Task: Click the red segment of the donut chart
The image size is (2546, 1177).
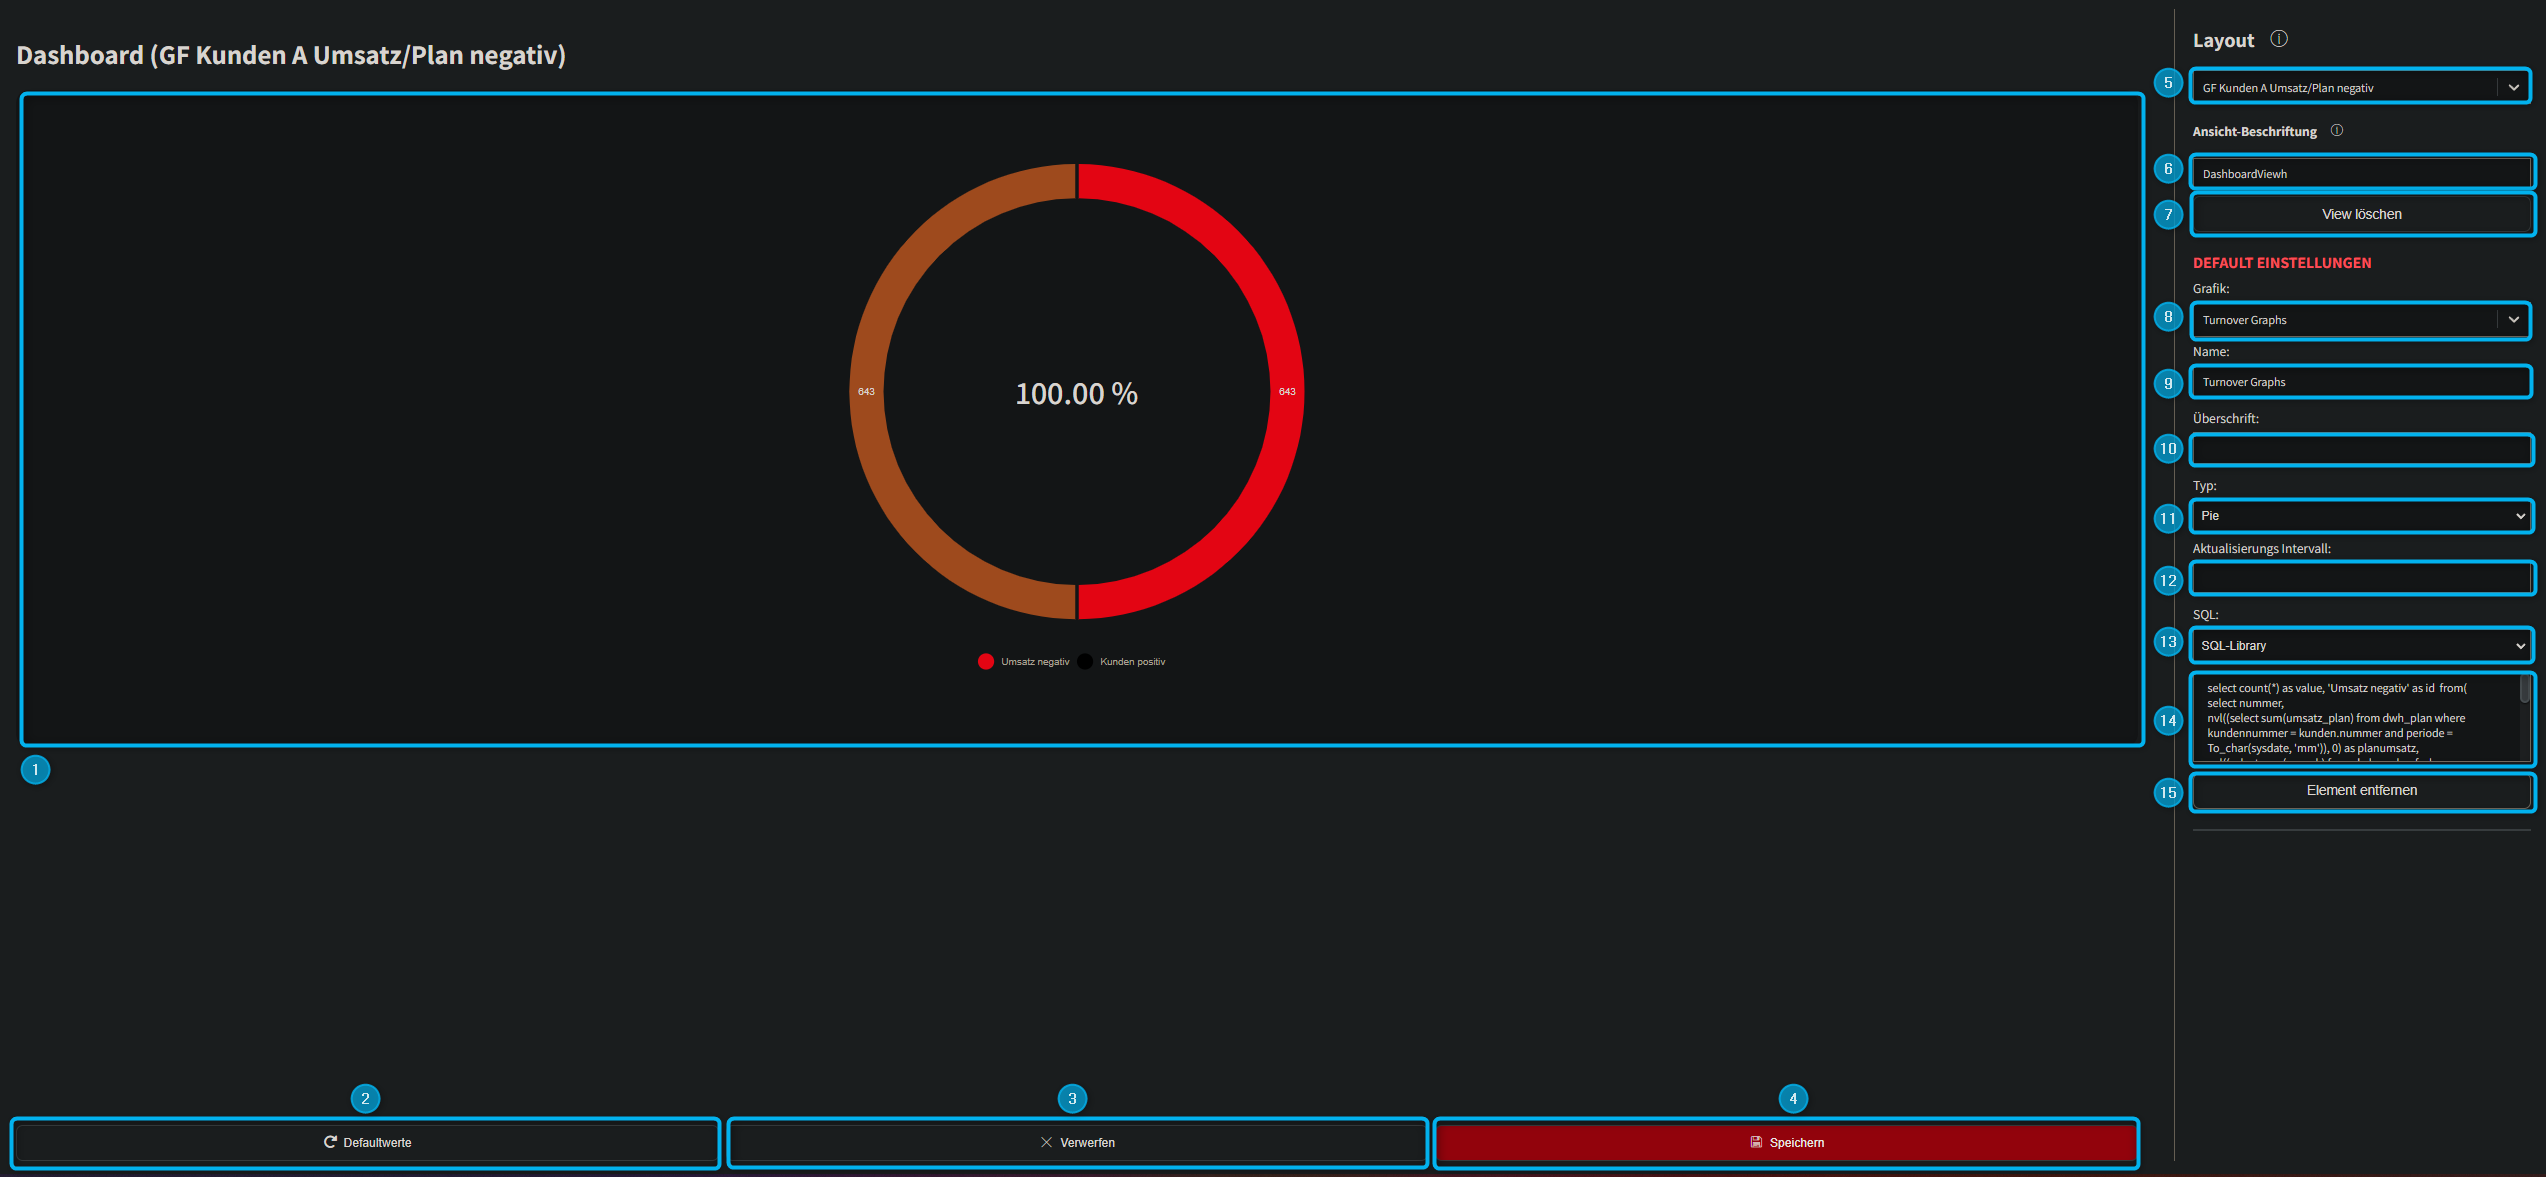Action: pyautogui.click(x=1287, y=391)
